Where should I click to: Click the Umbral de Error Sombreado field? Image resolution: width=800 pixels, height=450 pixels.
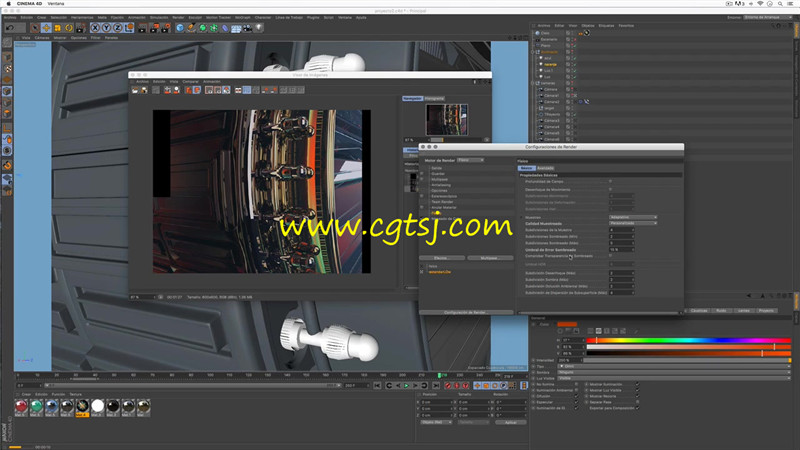click(621, 249)
